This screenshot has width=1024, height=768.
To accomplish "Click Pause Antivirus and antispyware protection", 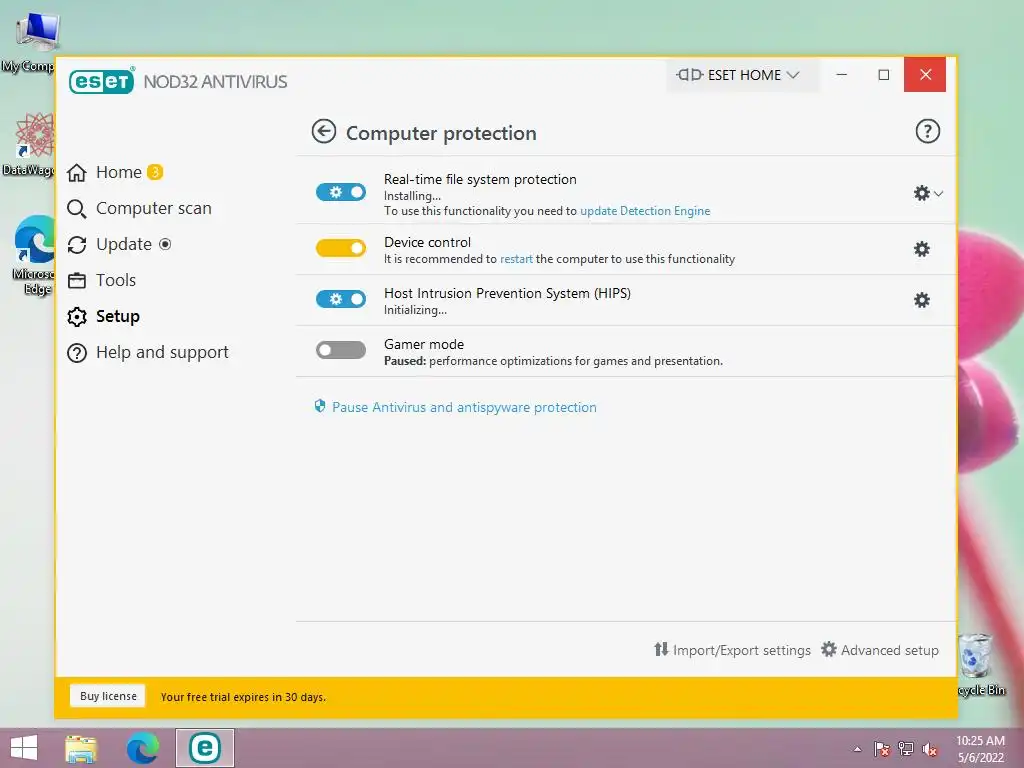I will click(464, 408).
